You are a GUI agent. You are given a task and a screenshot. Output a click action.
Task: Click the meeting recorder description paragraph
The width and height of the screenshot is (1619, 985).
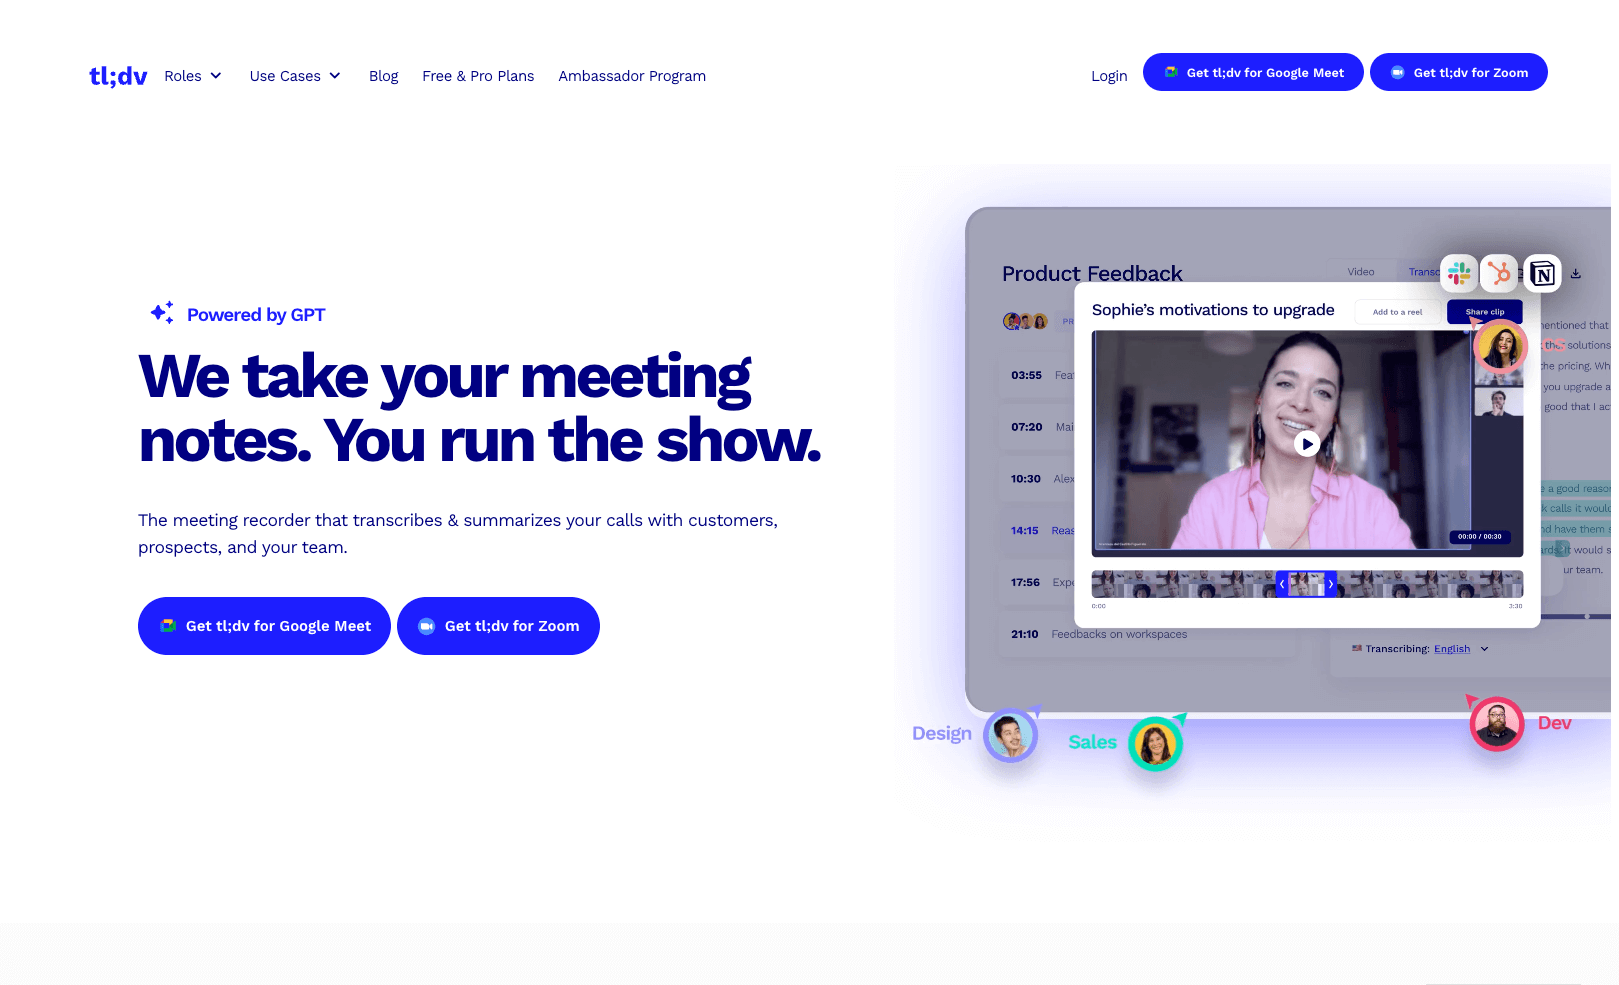tap(458, 534)
